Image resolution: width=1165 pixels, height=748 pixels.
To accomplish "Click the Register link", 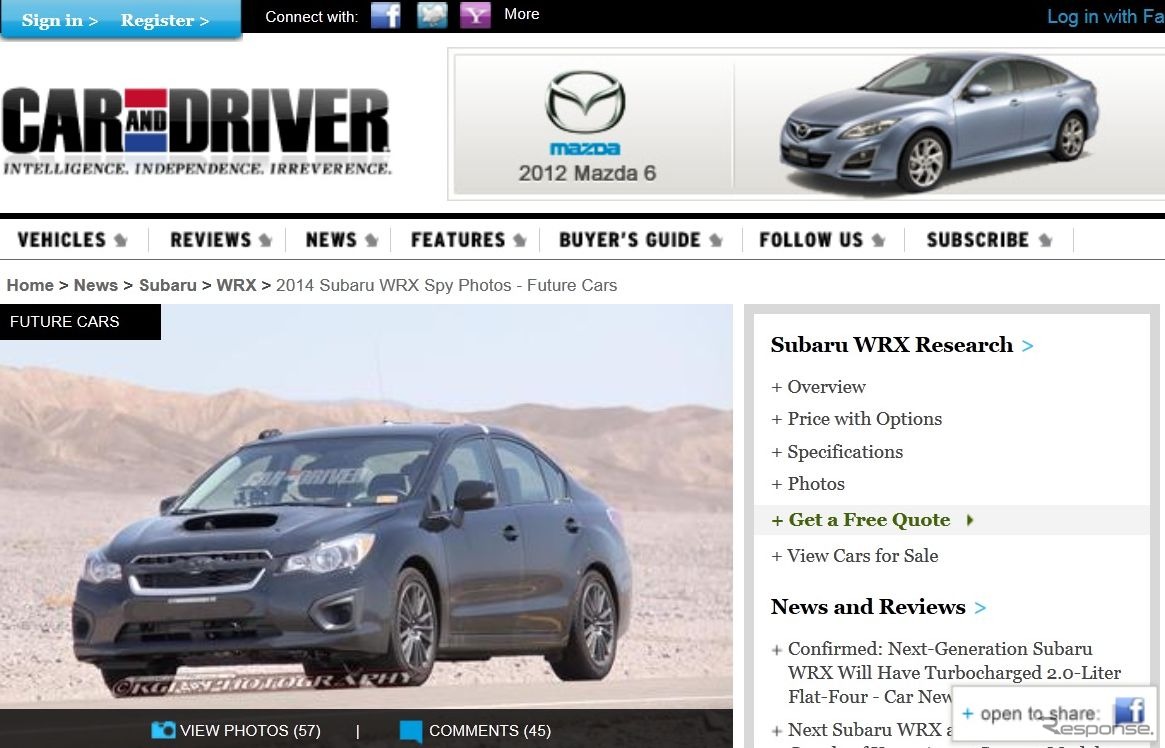I will pos(165,20).
